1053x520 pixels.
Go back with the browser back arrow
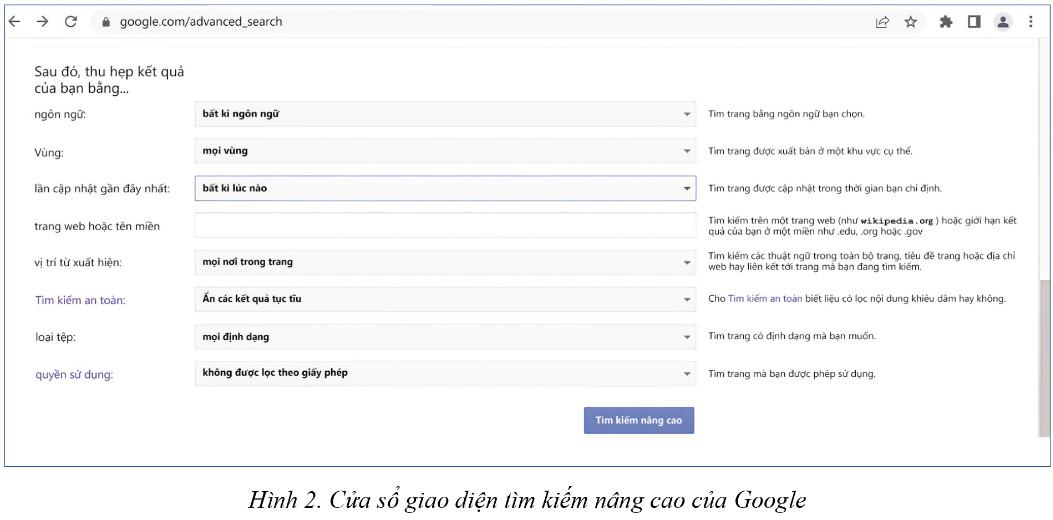pyautogui.click(x=14, y=21)
